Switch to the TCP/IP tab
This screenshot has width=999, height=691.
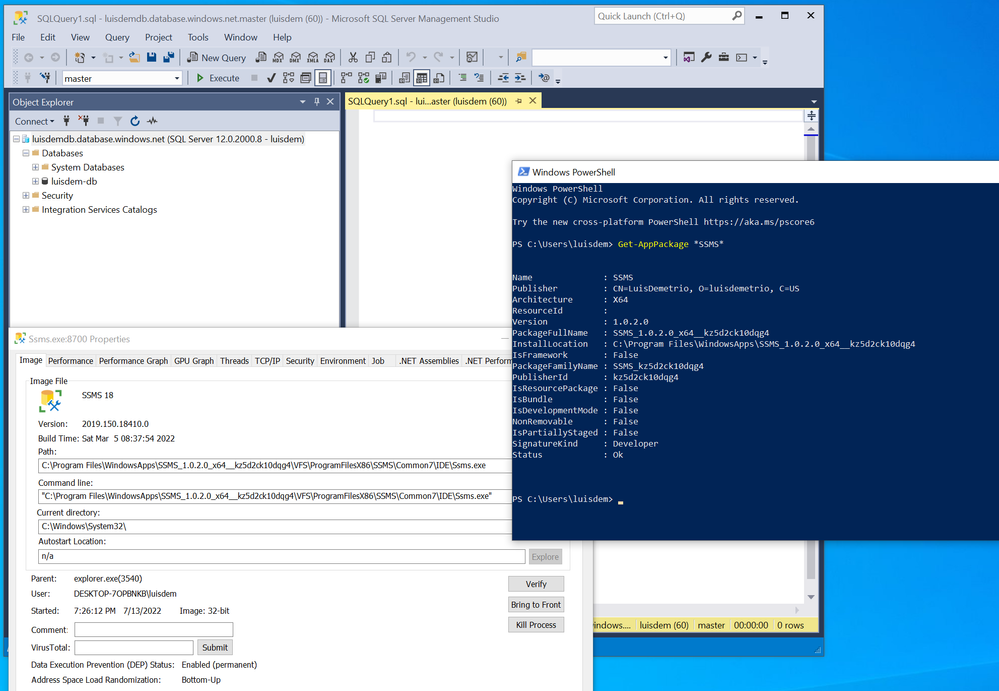tap(268, 361)
